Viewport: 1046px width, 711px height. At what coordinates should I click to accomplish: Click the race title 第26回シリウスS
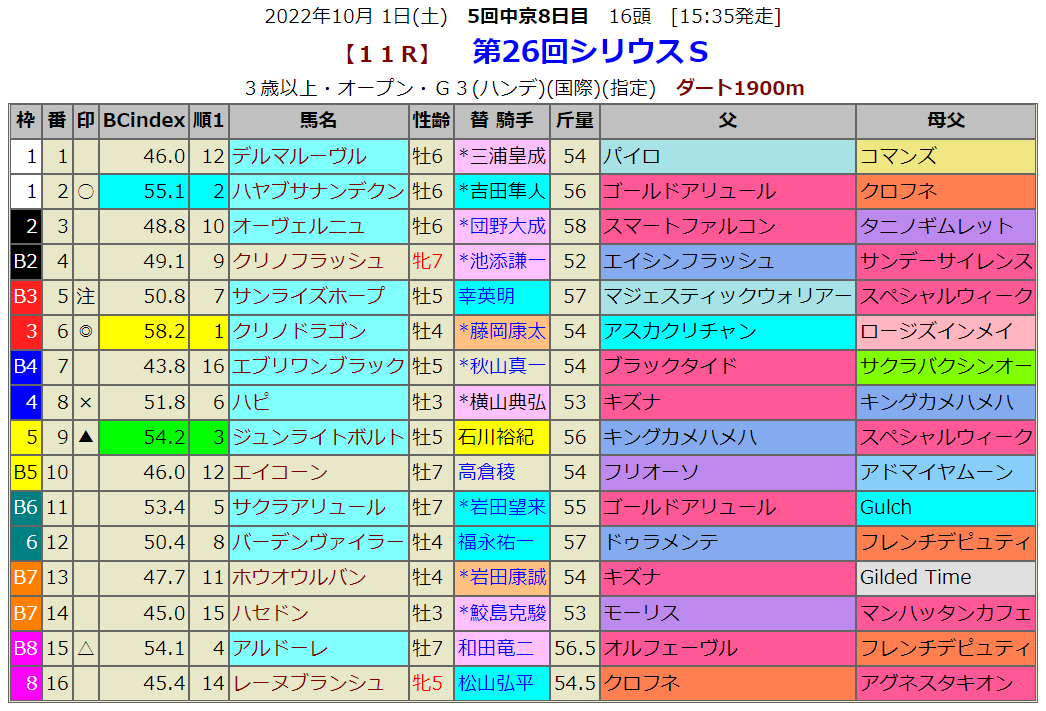590,52
